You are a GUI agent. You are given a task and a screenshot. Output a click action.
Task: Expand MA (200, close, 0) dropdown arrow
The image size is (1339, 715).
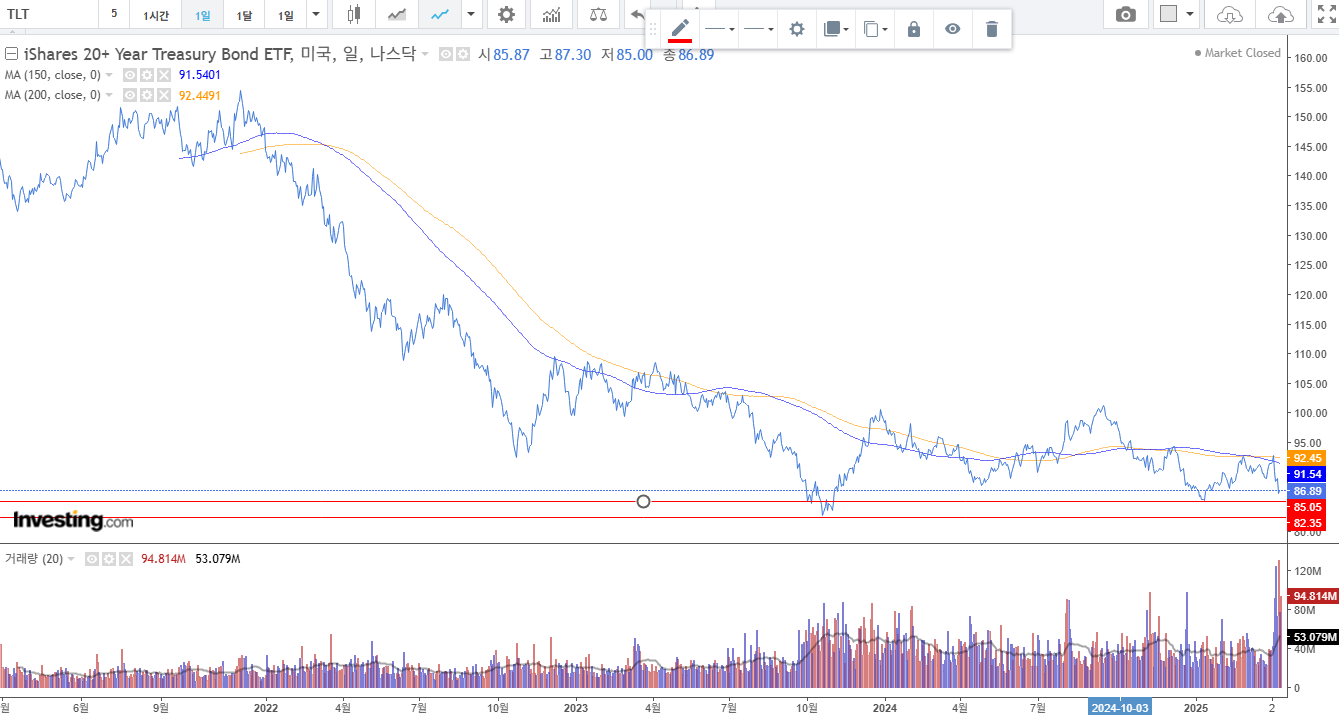coord(109,95)
